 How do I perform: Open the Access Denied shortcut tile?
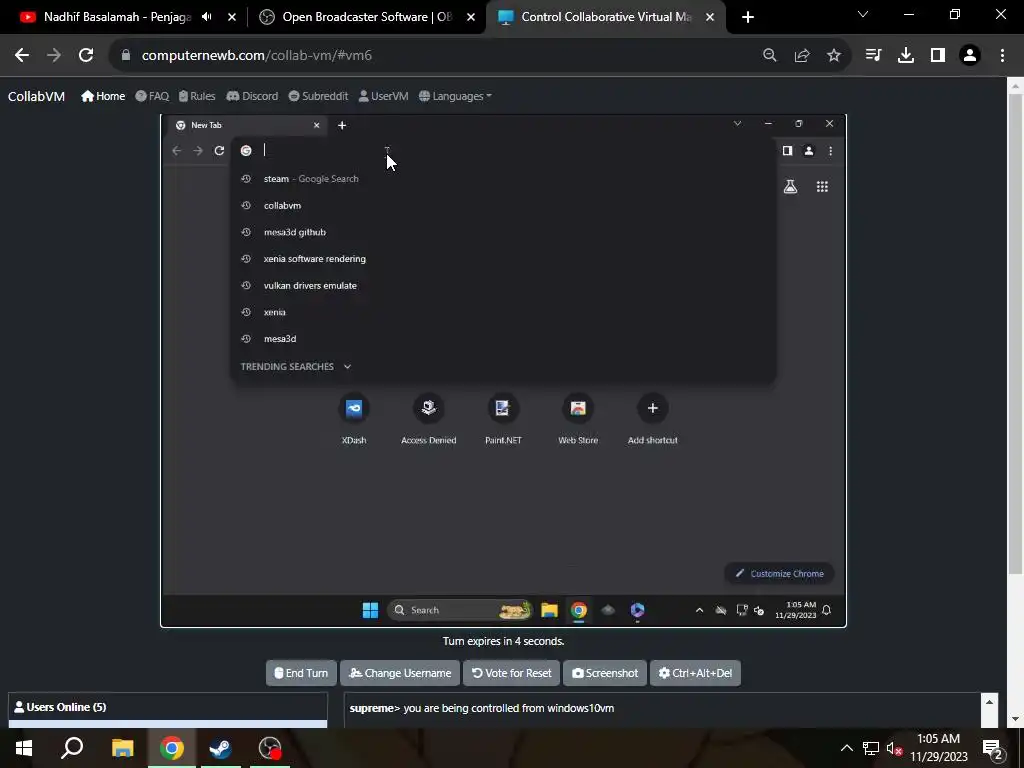click(x=428, y=419)
